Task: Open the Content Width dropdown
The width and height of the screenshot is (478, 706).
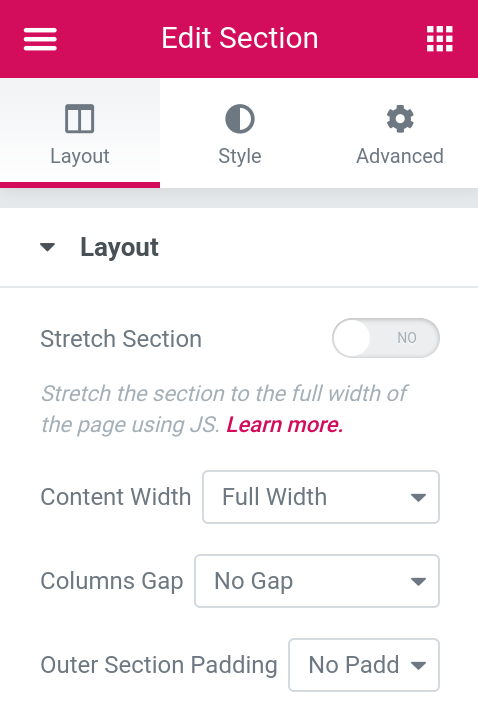Action: point(321,497)
